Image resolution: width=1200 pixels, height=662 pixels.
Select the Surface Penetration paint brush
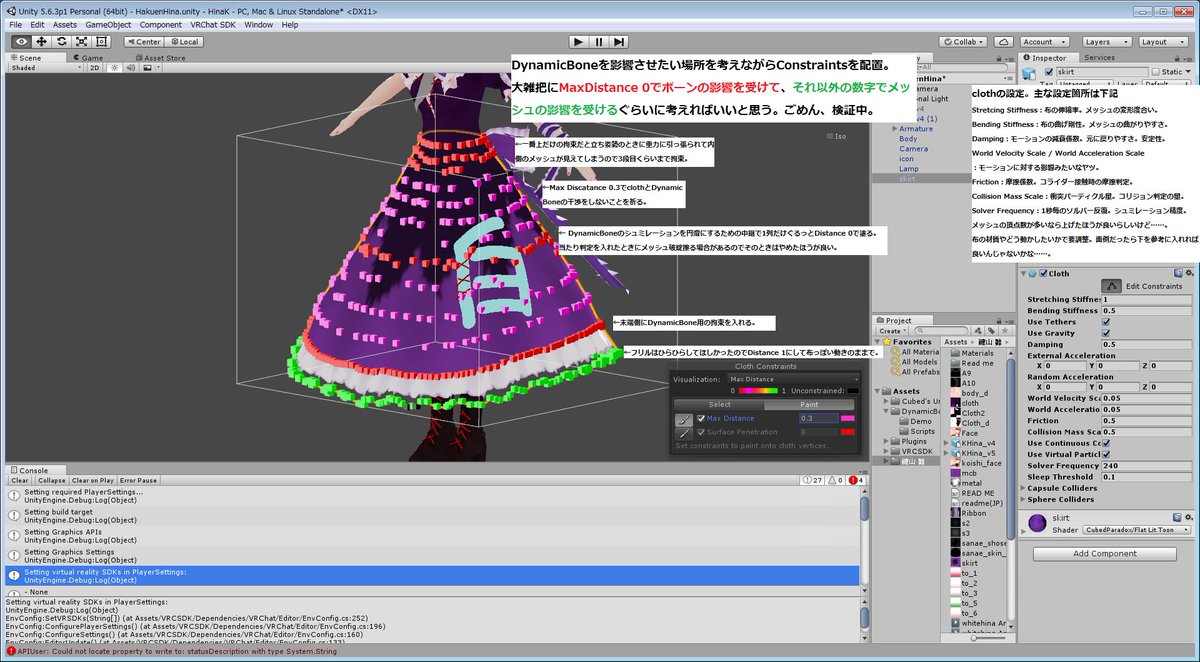(x=683, y=432)
